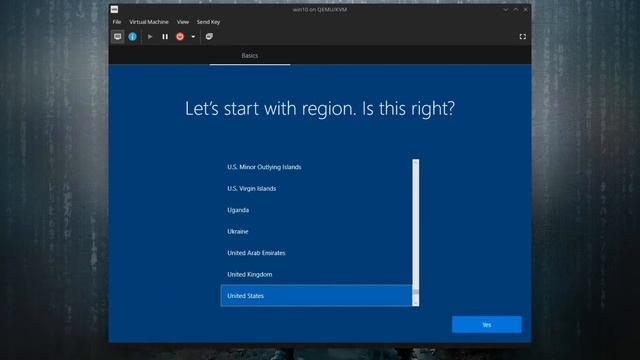Open the virt-manager window icon menu
Viewport: 640px width, 360px height.
[x=114, y=9]
